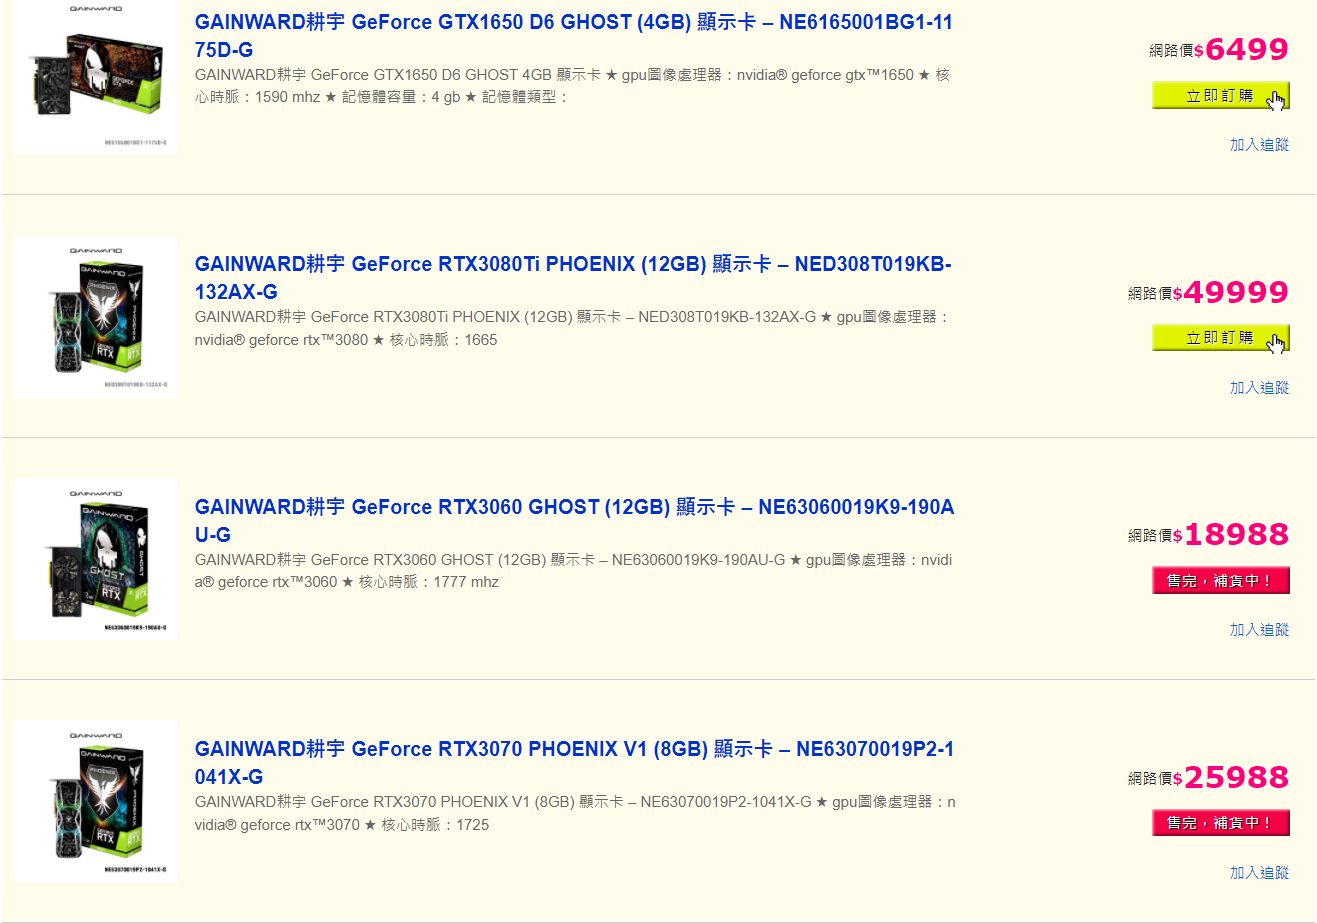Add the RTX3080Ti card to tracking (加入追蹤)
This screenshot has height=923, width=1317.
[1259, 388]
